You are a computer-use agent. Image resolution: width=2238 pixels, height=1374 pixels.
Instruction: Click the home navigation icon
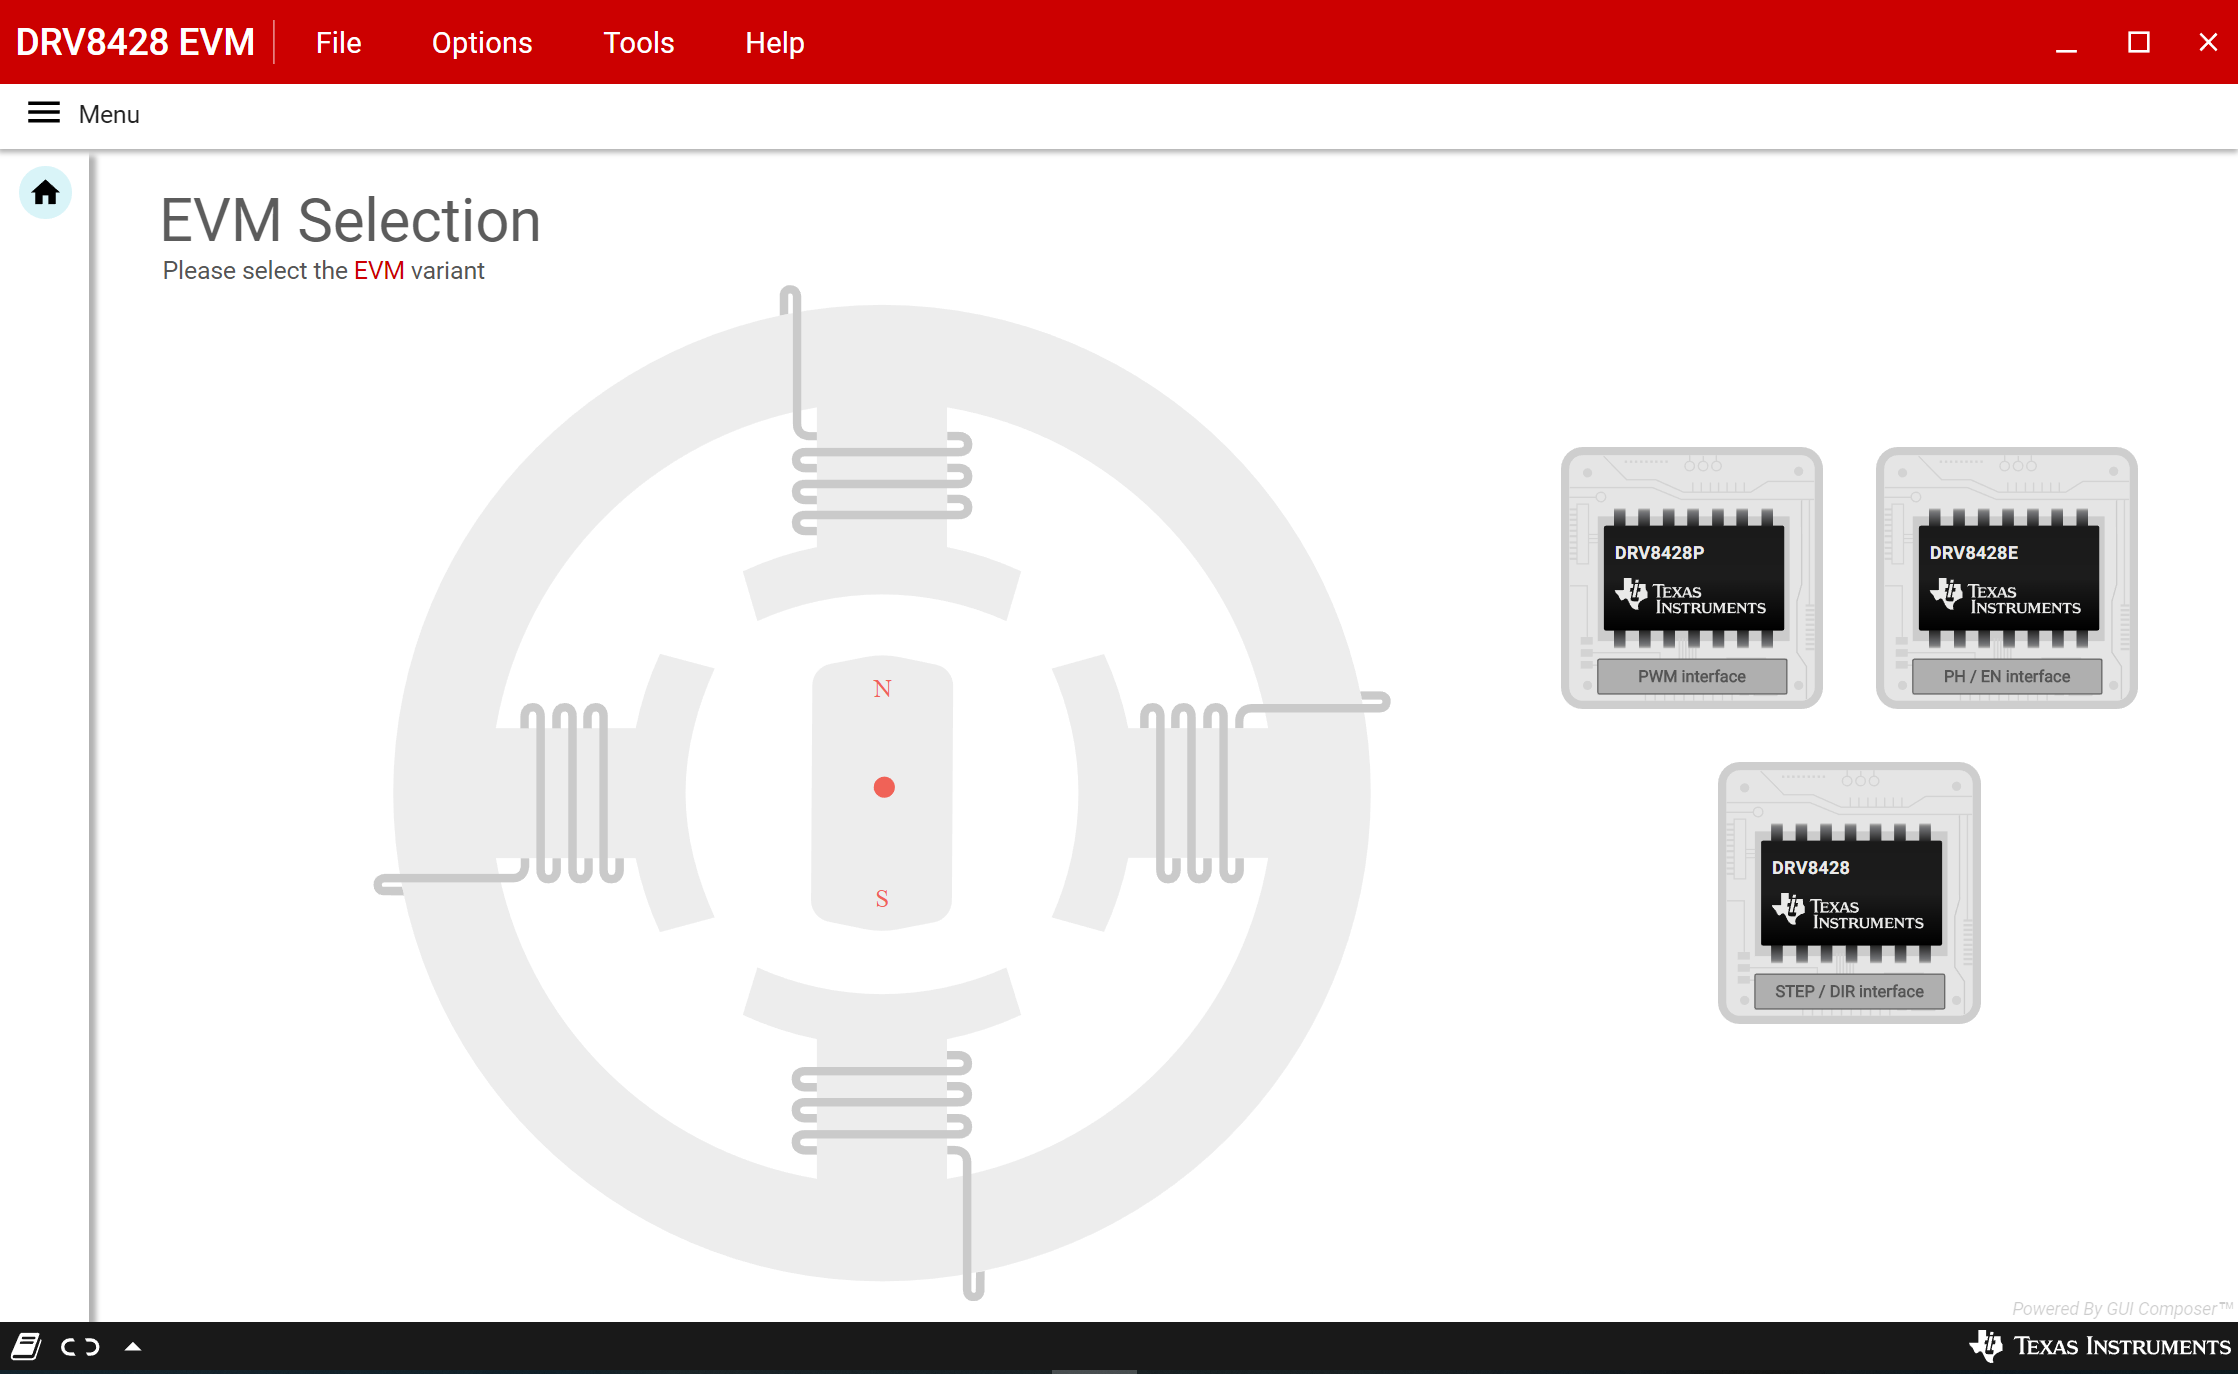pos(45,192)
